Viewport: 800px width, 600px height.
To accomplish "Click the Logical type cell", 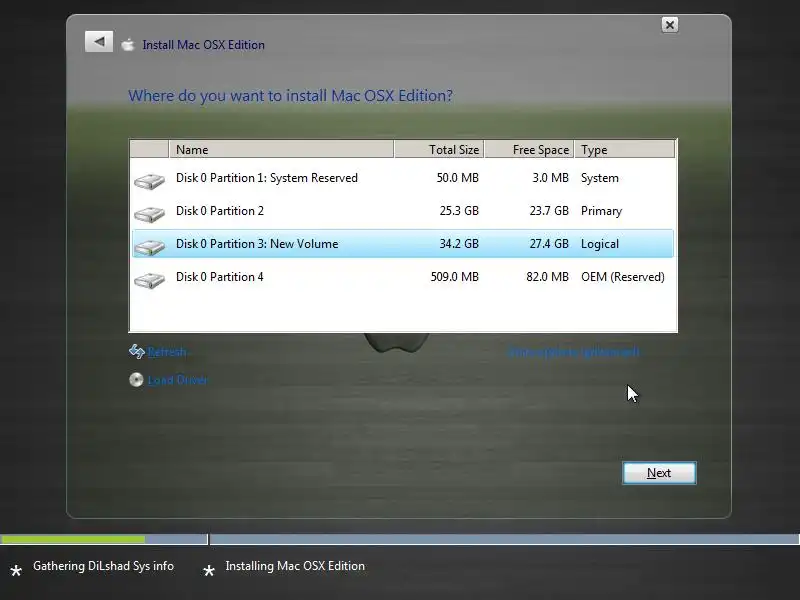I will [x=599, y=244].
